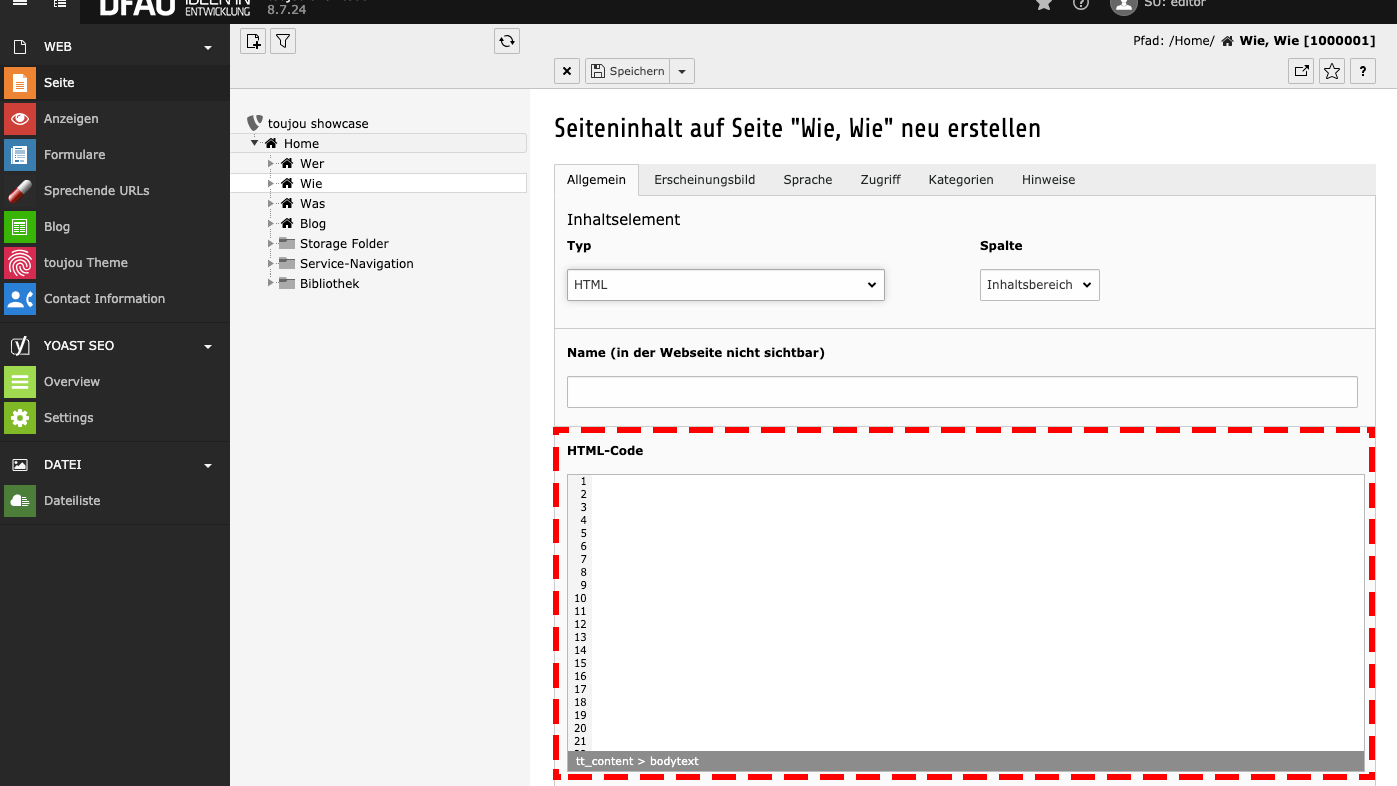Click into the Name input field
Screen dimensions: 1397x786
pos(961,392)
